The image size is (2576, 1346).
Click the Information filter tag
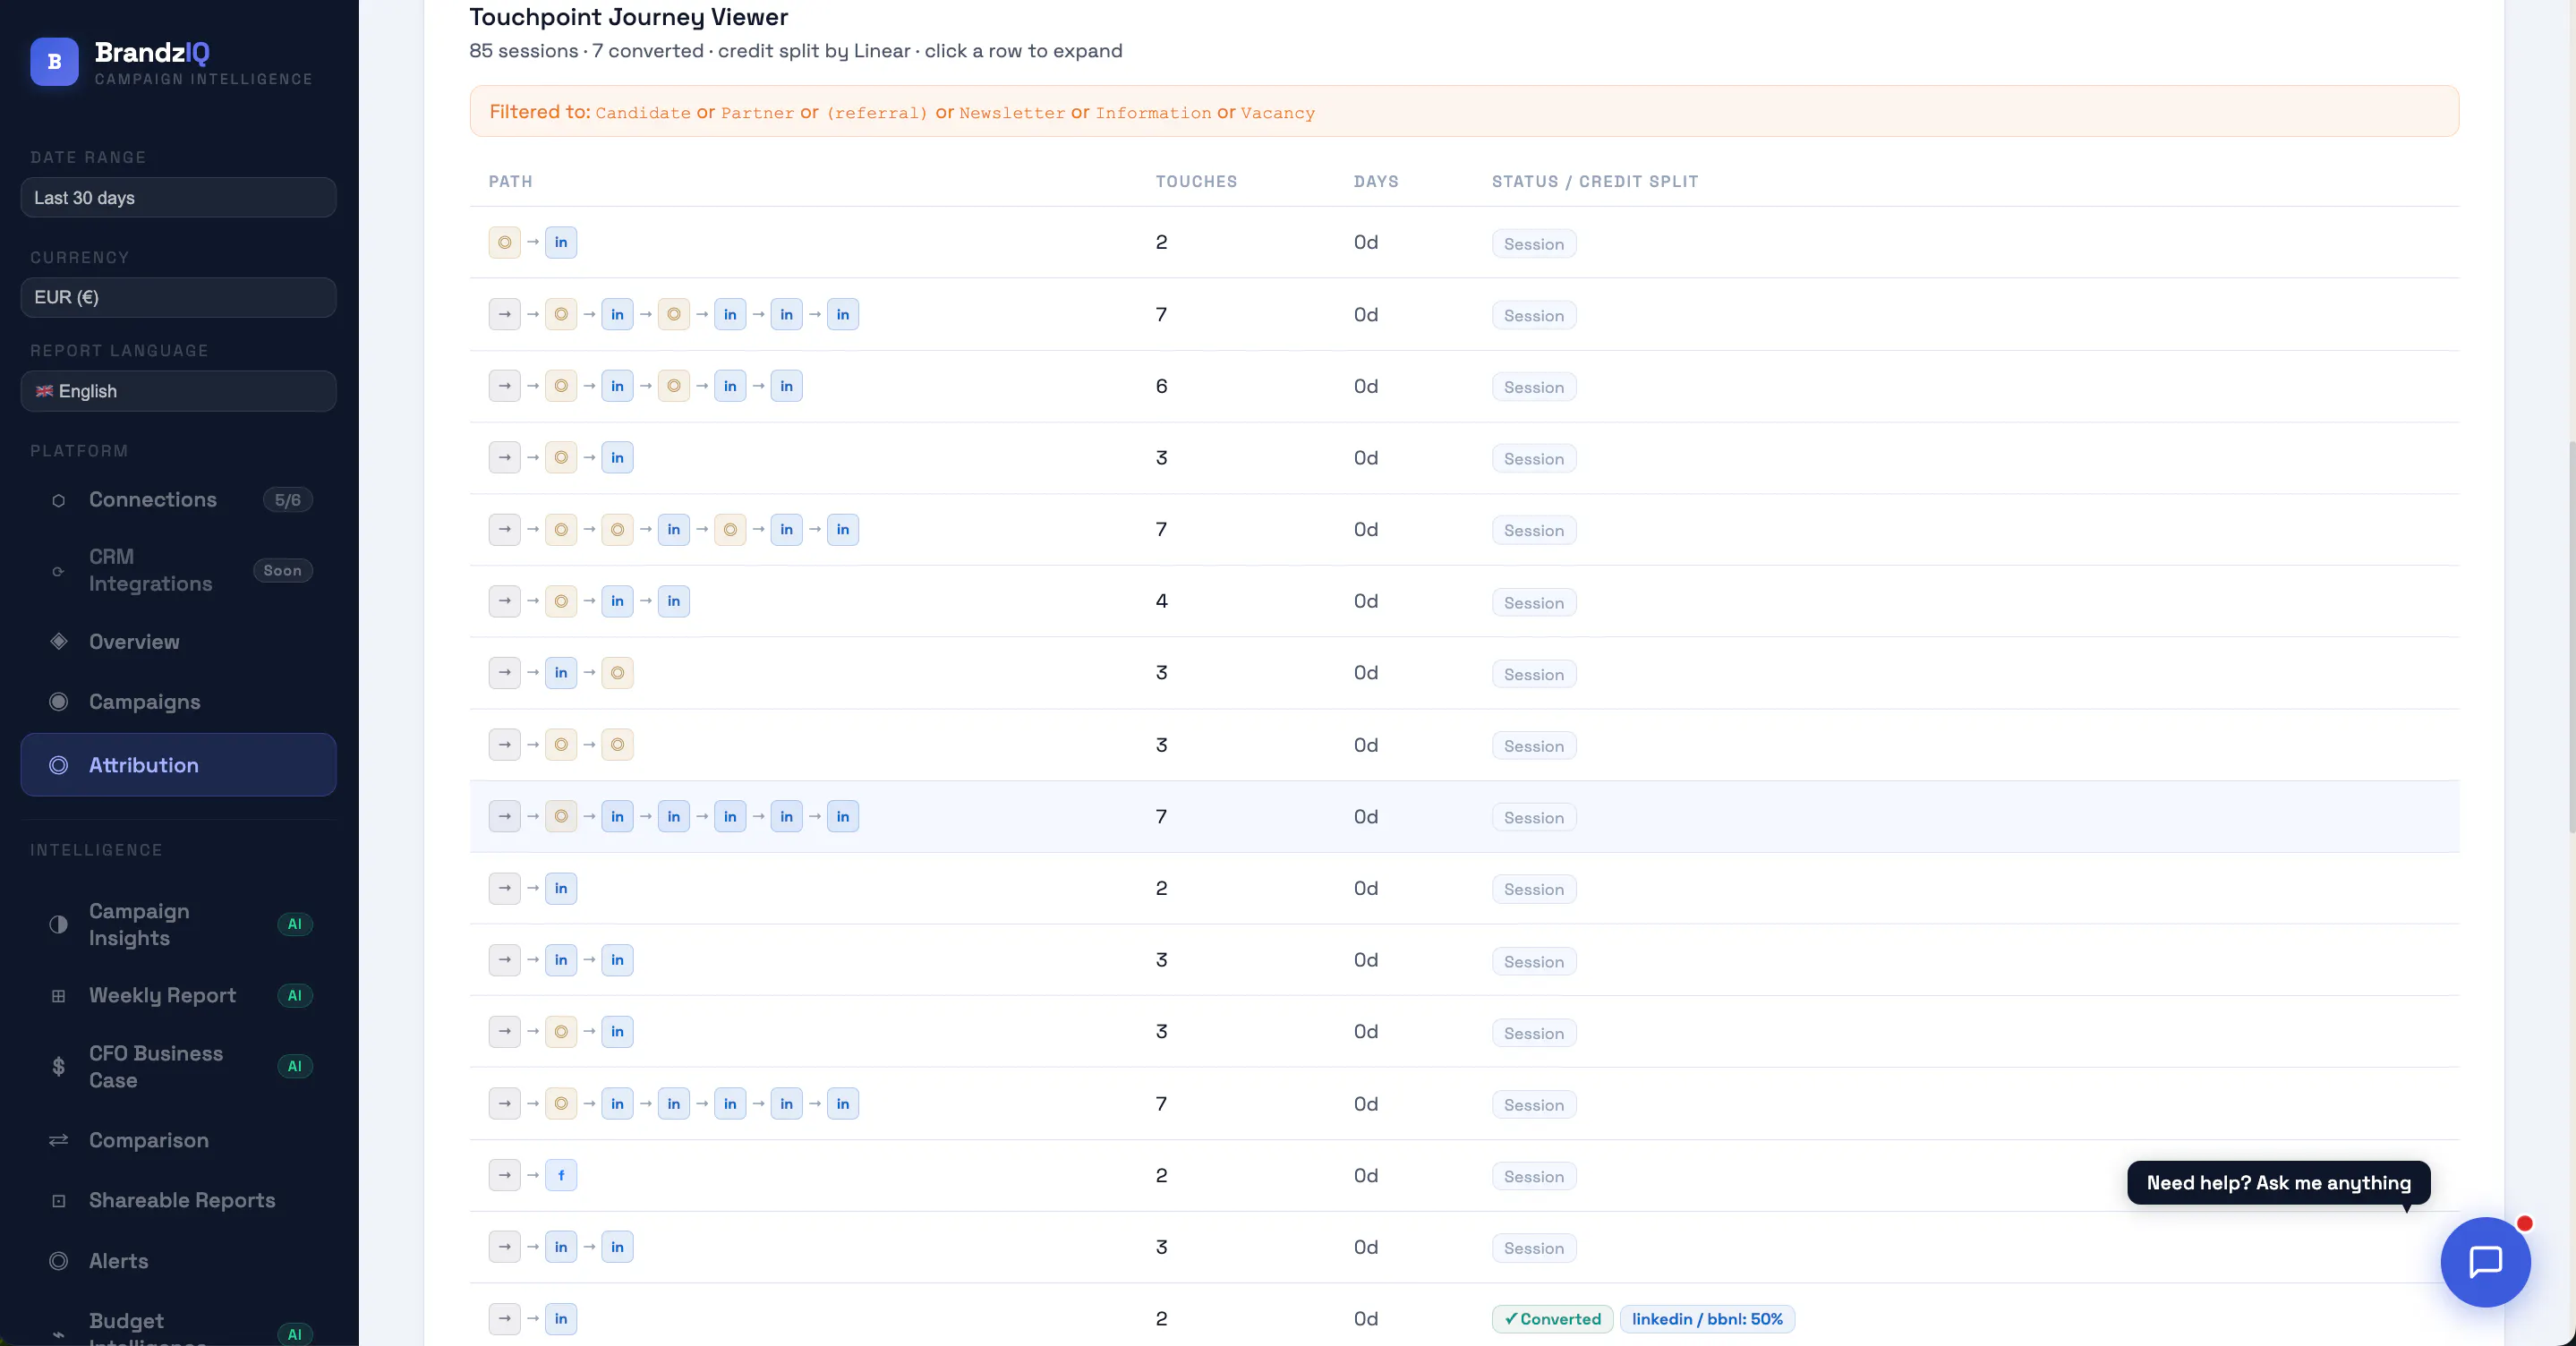1153,113
